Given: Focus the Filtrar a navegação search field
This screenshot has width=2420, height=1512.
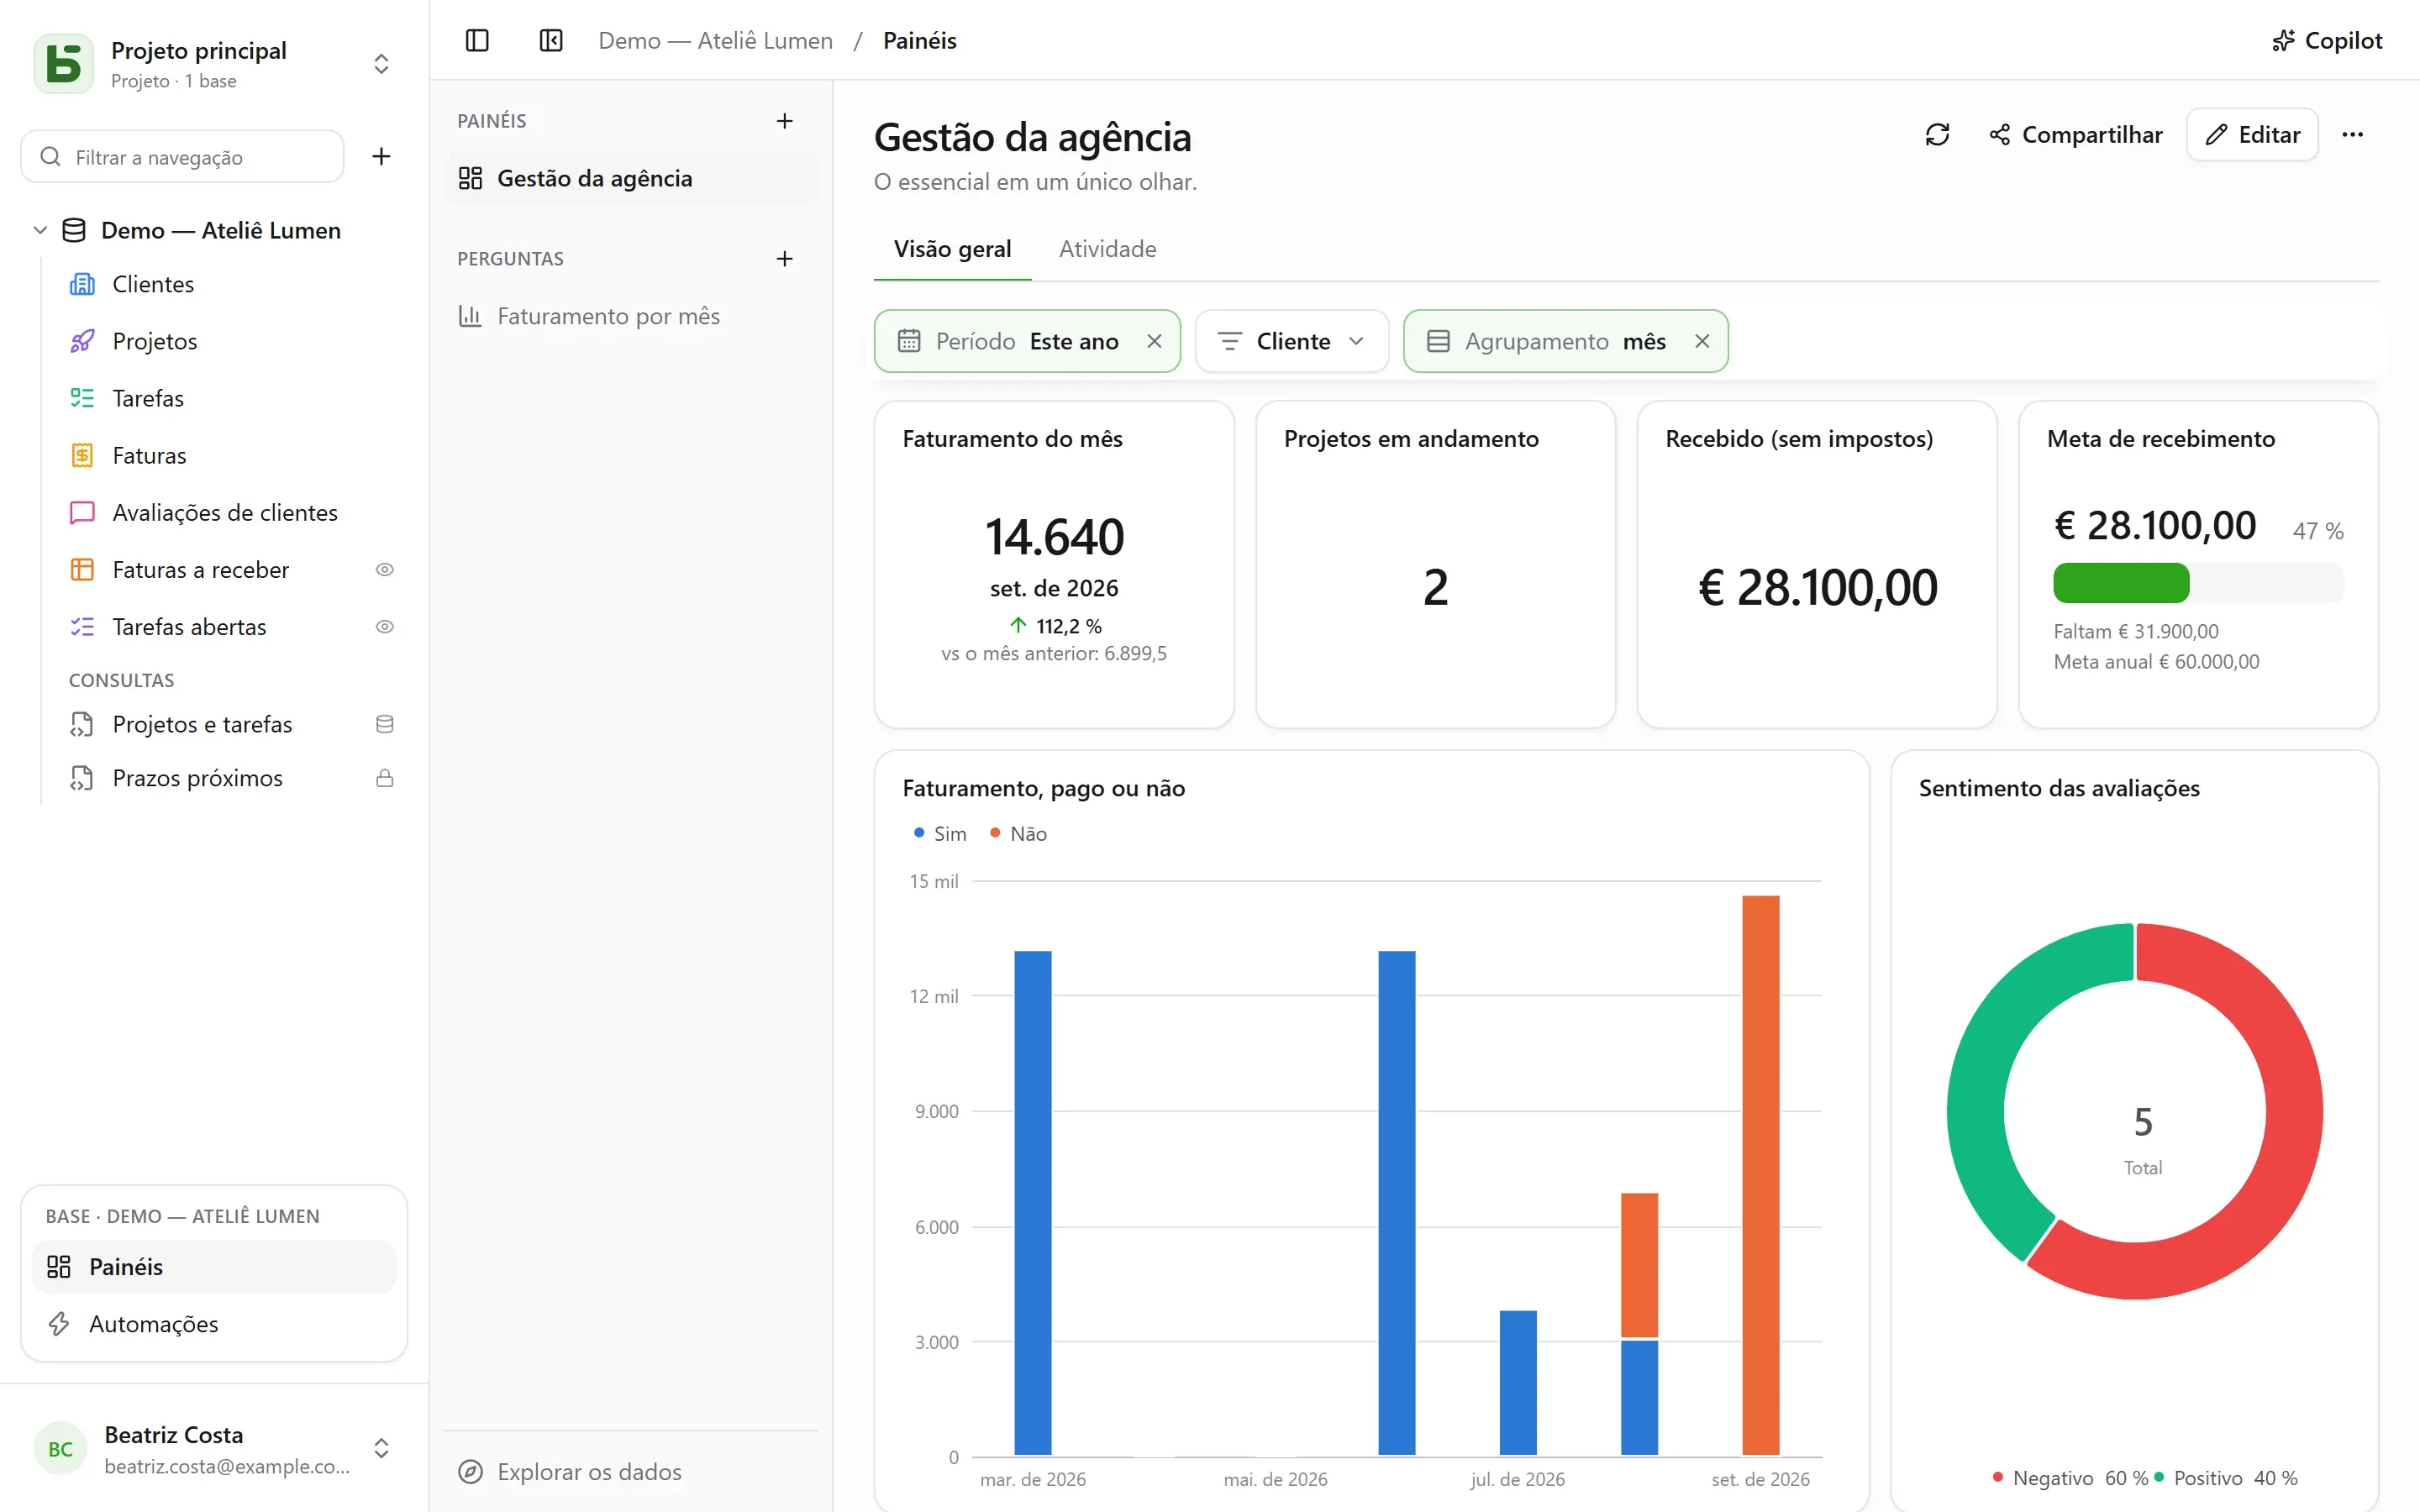Looking at the screenshot, I should tap(183, 156).
